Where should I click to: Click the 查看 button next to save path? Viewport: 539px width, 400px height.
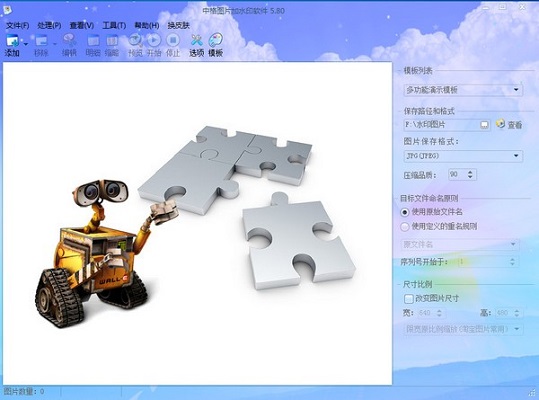pos(509,124)
